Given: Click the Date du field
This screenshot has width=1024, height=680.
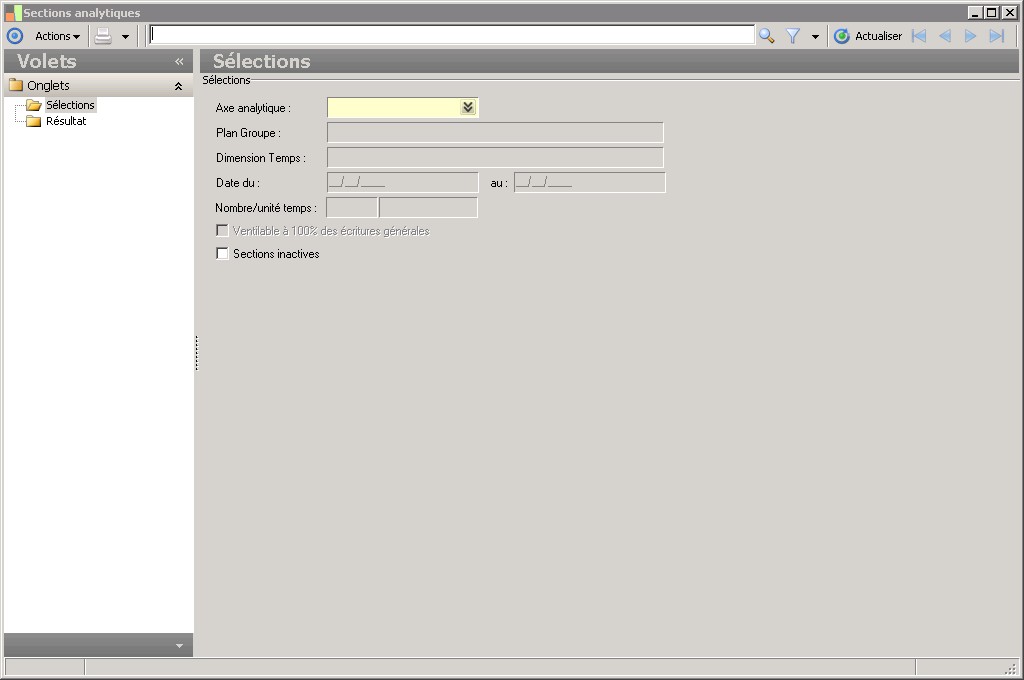Looking at the screenshot, I should click(x=402, y=182).
